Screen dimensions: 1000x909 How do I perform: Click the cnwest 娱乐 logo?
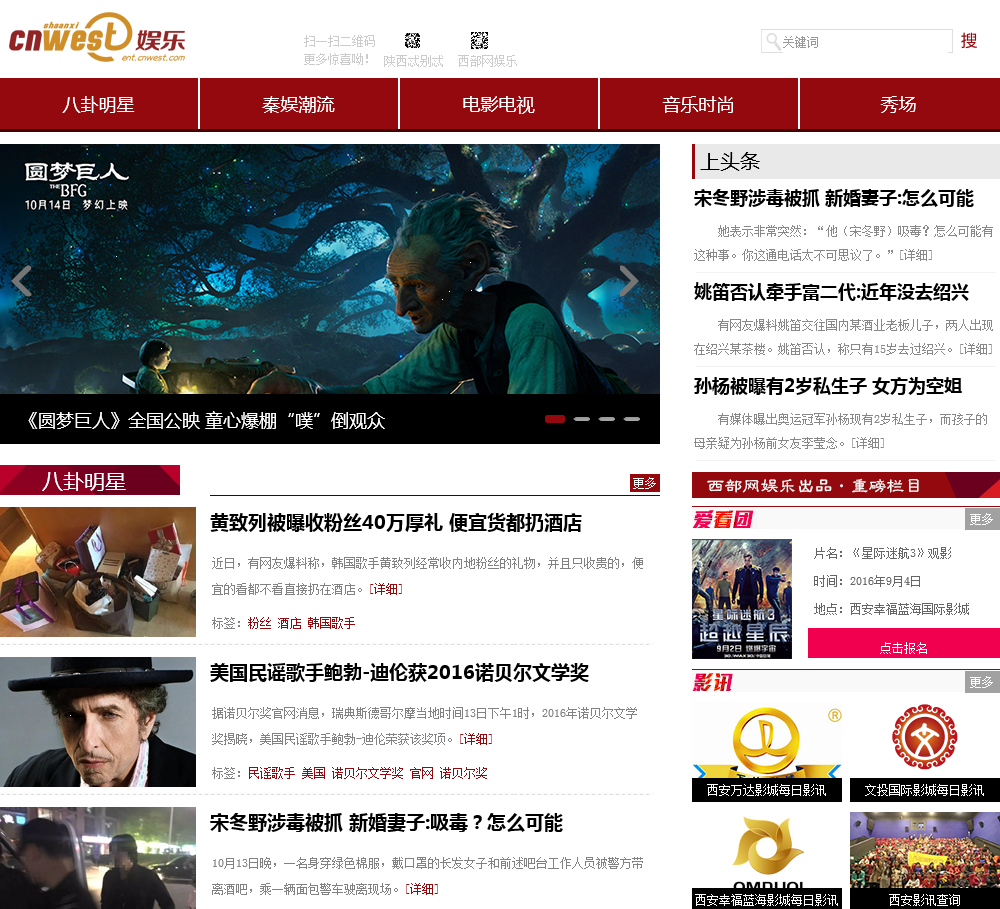point(97,38)
